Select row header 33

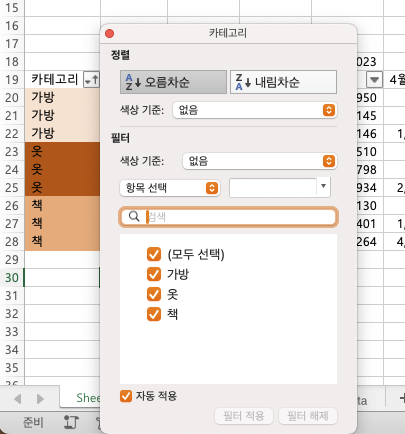pos(12,332)
